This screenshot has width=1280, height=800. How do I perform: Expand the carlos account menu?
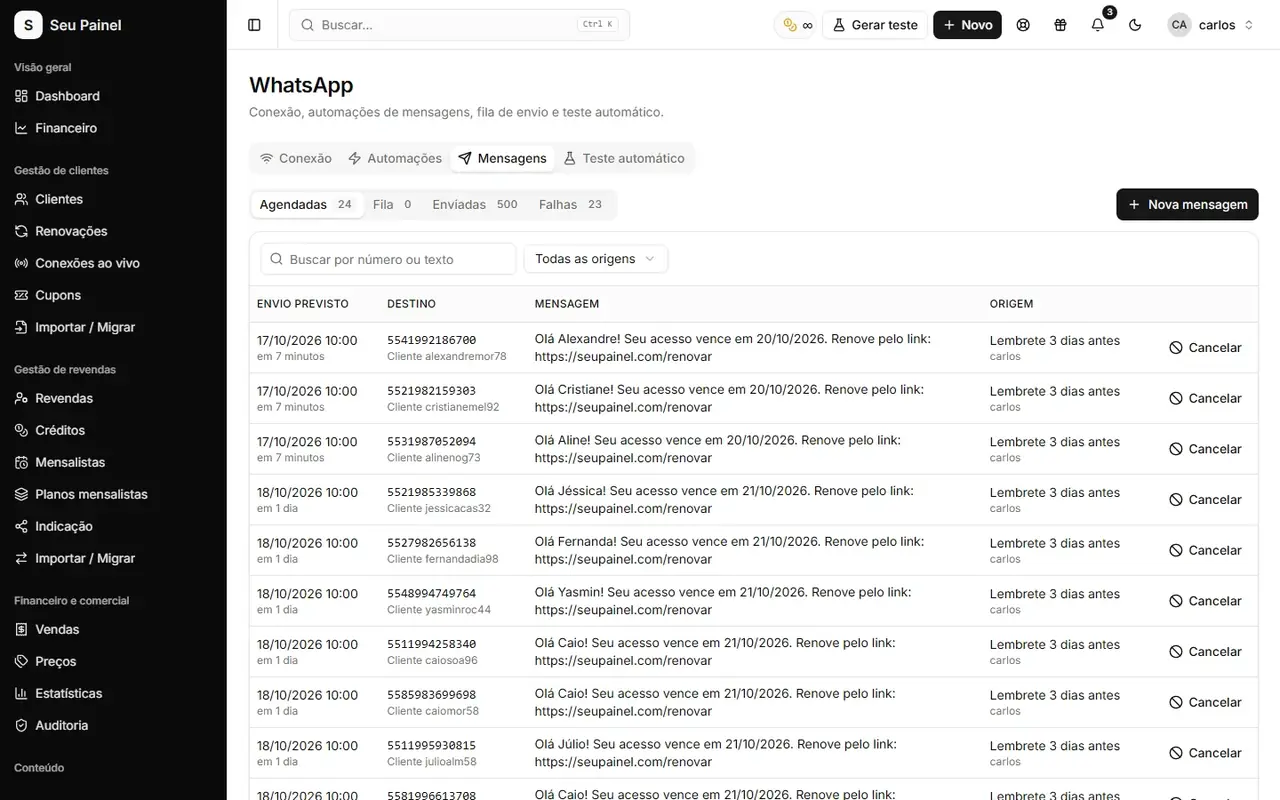click(1211, 25)
